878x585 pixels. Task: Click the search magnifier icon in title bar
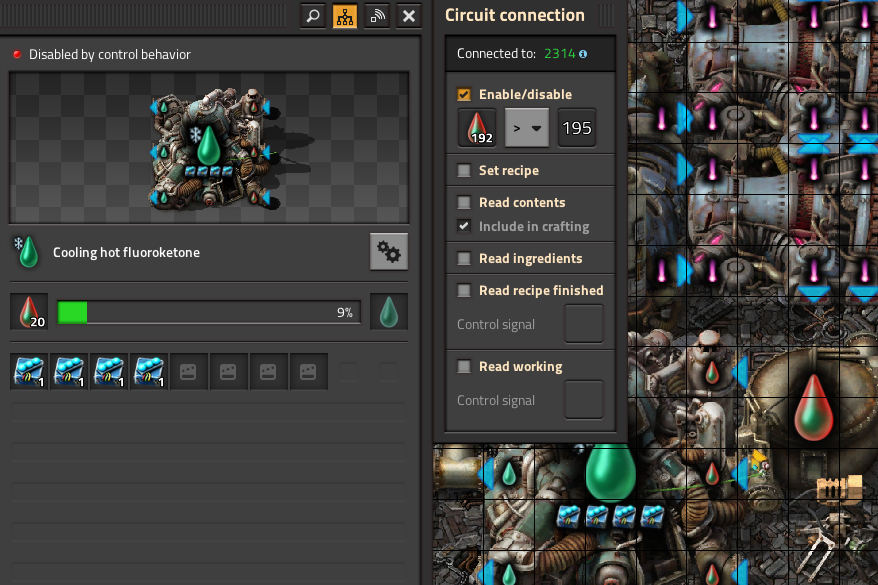(x=313, y=16)
